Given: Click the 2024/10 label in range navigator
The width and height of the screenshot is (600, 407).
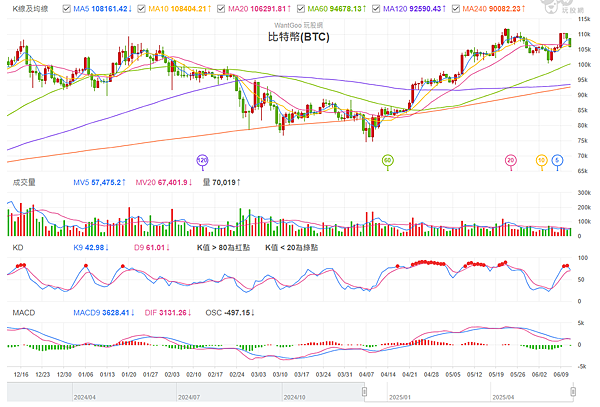Looking at the screenshot, I should pos(295,397).
